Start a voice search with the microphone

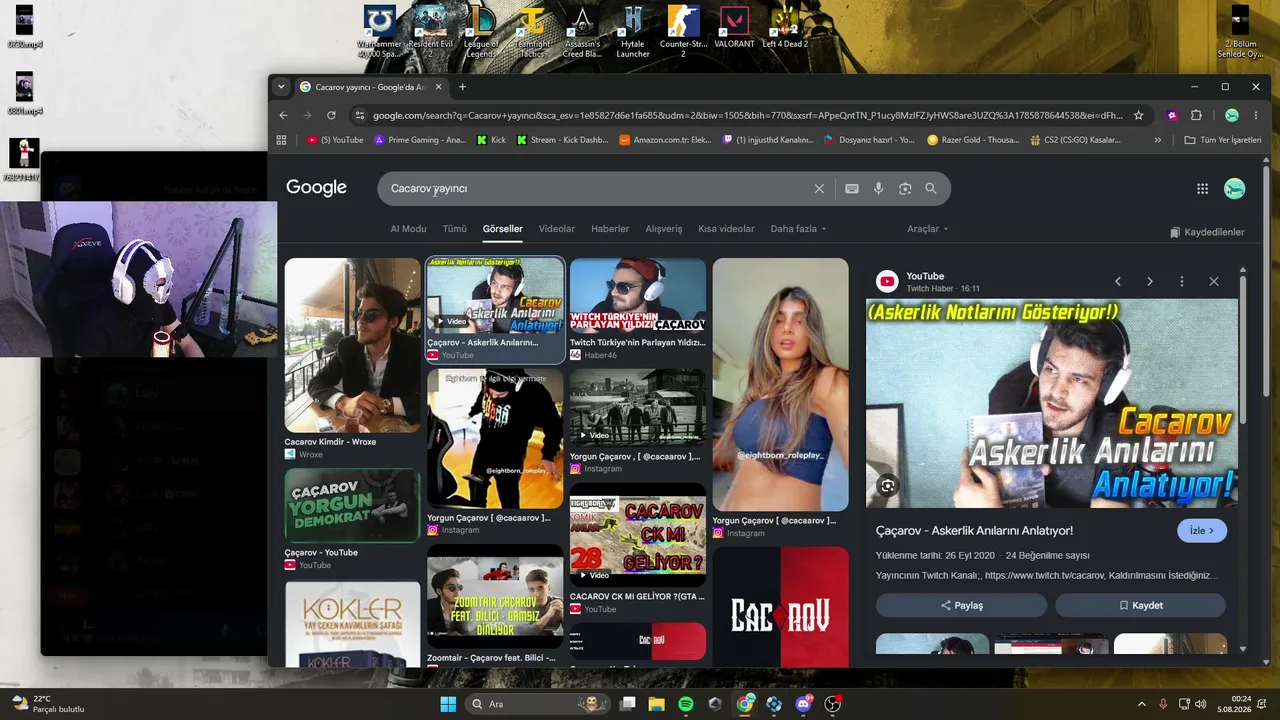(879, 188)
